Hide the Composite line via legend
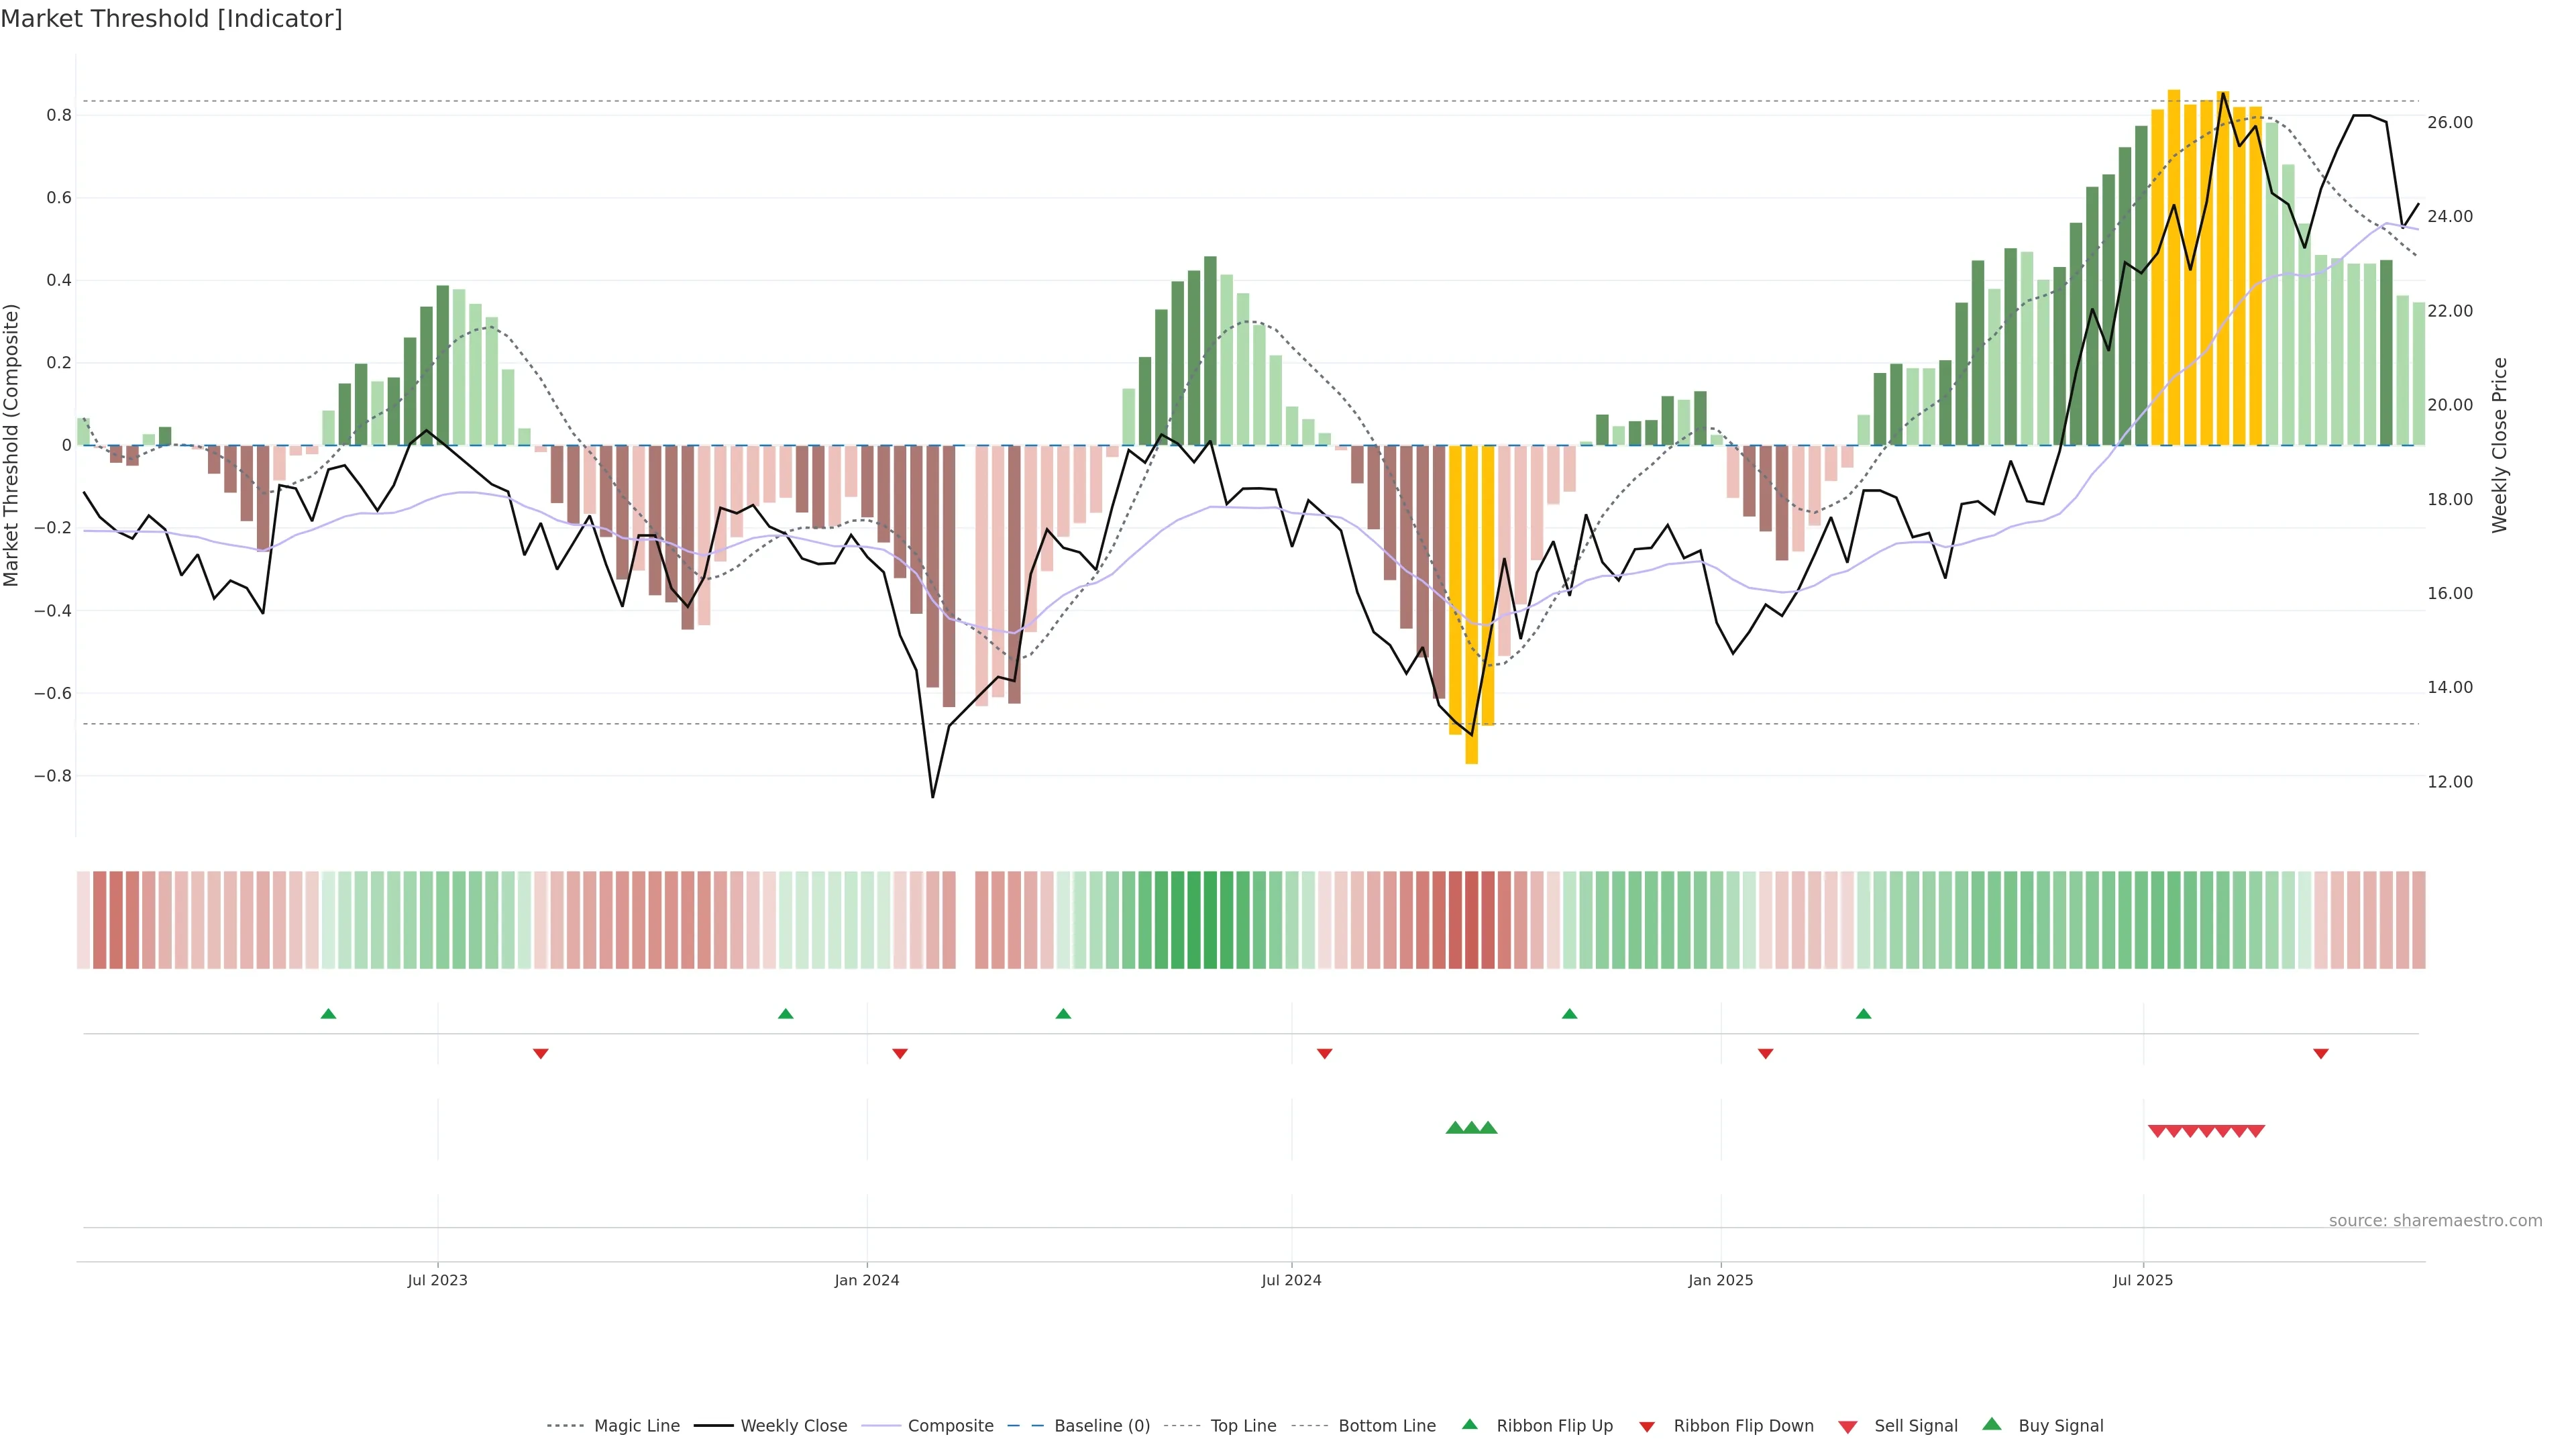Screen dimensions: 2576x1449 coord(950,1426)
